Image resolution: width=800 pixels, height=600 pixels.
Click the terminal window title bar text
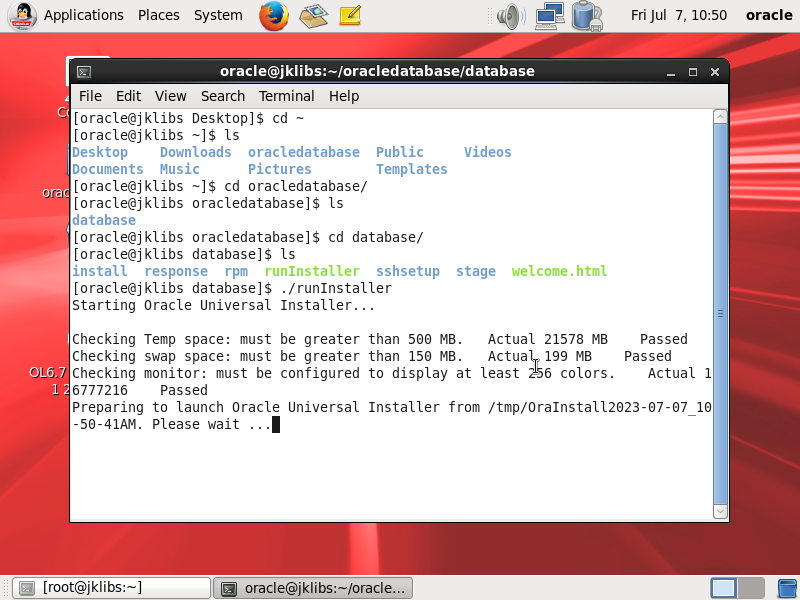(x=377, y=71)
